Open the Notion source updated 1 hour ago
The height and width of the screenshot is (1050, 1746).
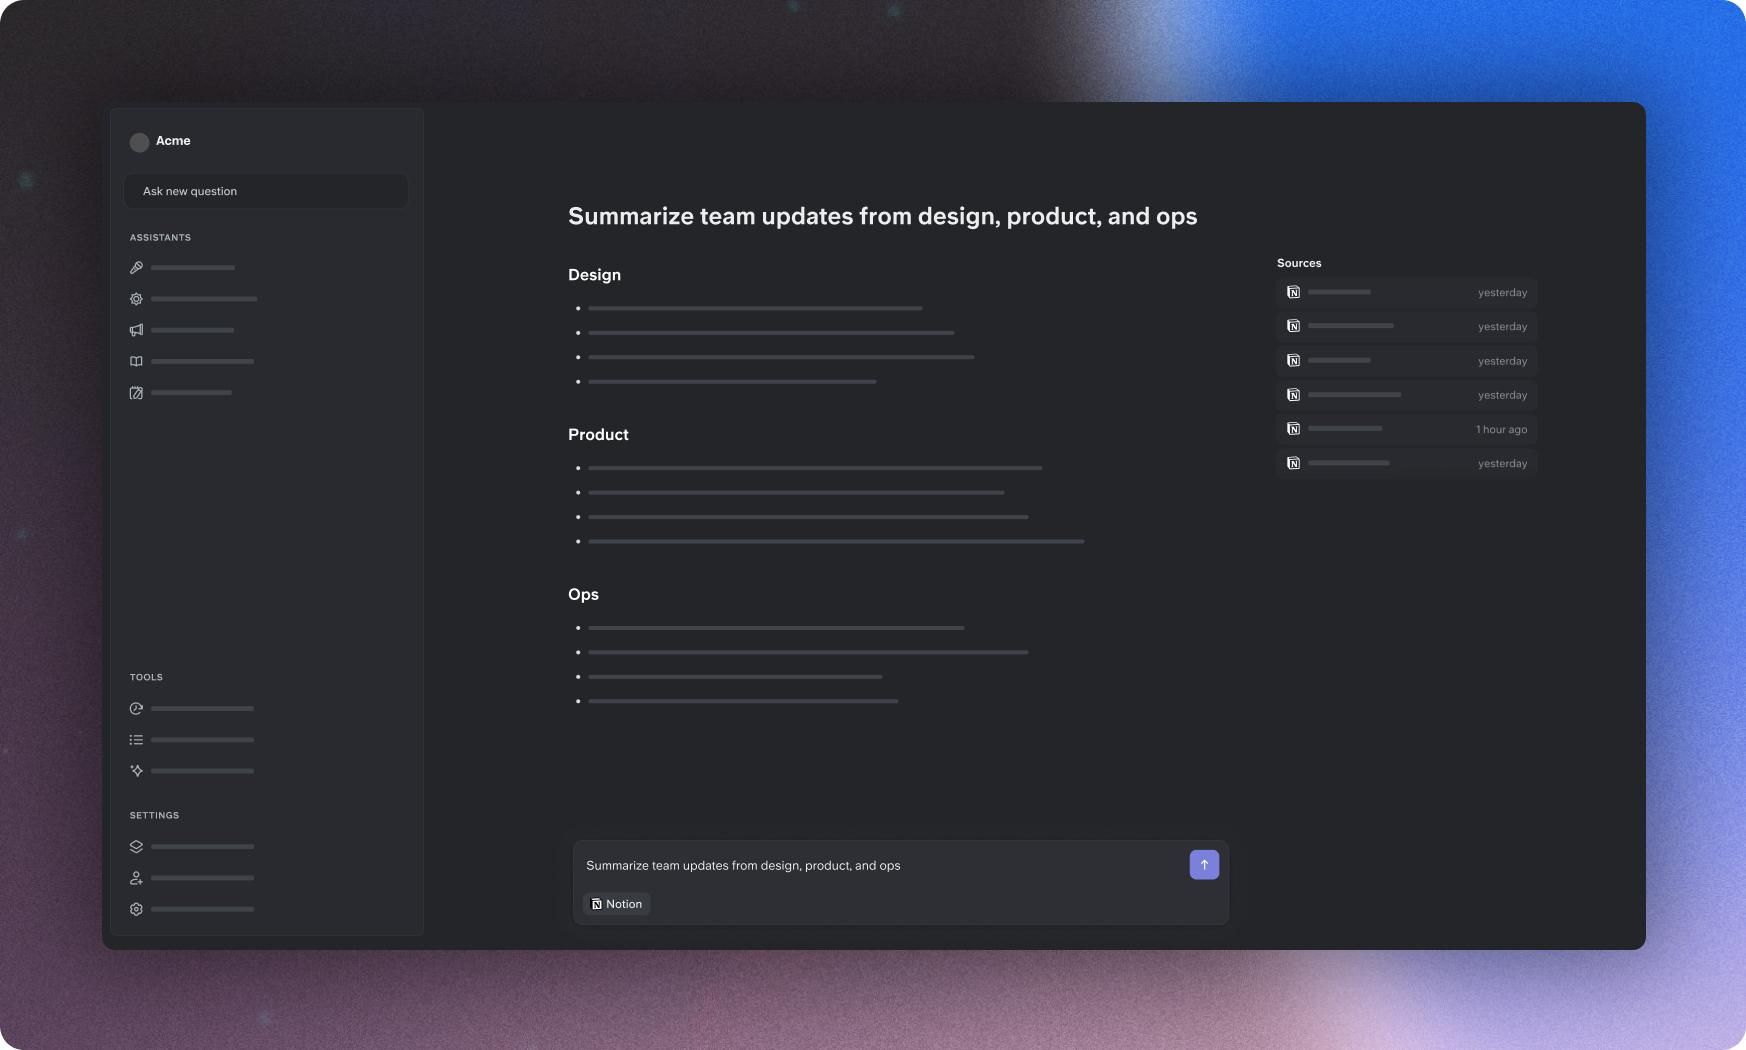(1406, 429)
